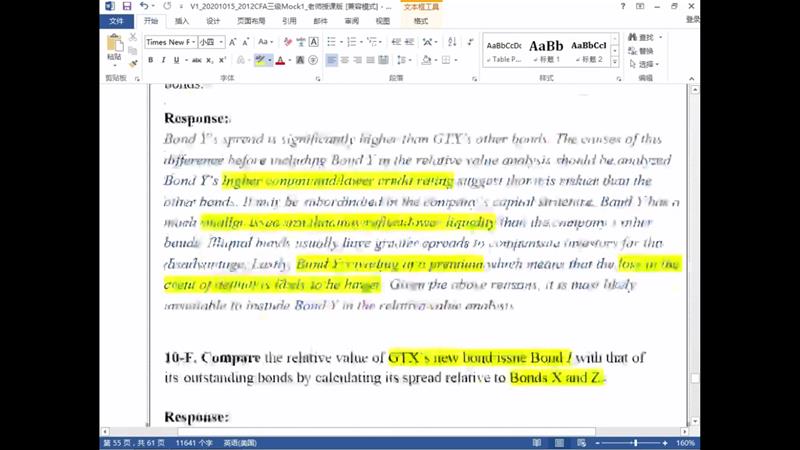Screen dimensions: 800x450
Task: Switch to the 插入 (Insert) tab
Action: 181,20
